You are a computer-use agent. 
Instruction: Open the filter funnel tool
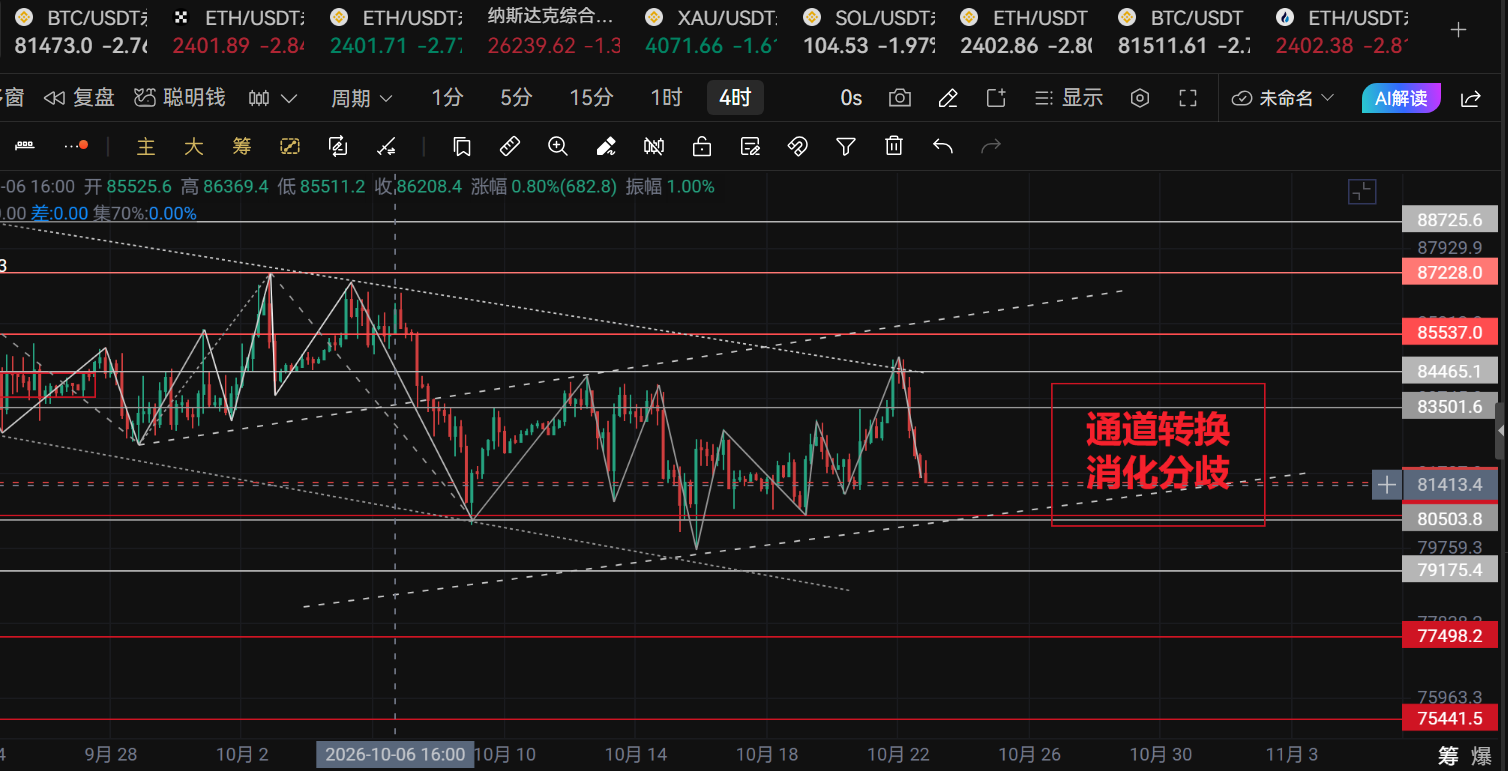click(846, 147)
